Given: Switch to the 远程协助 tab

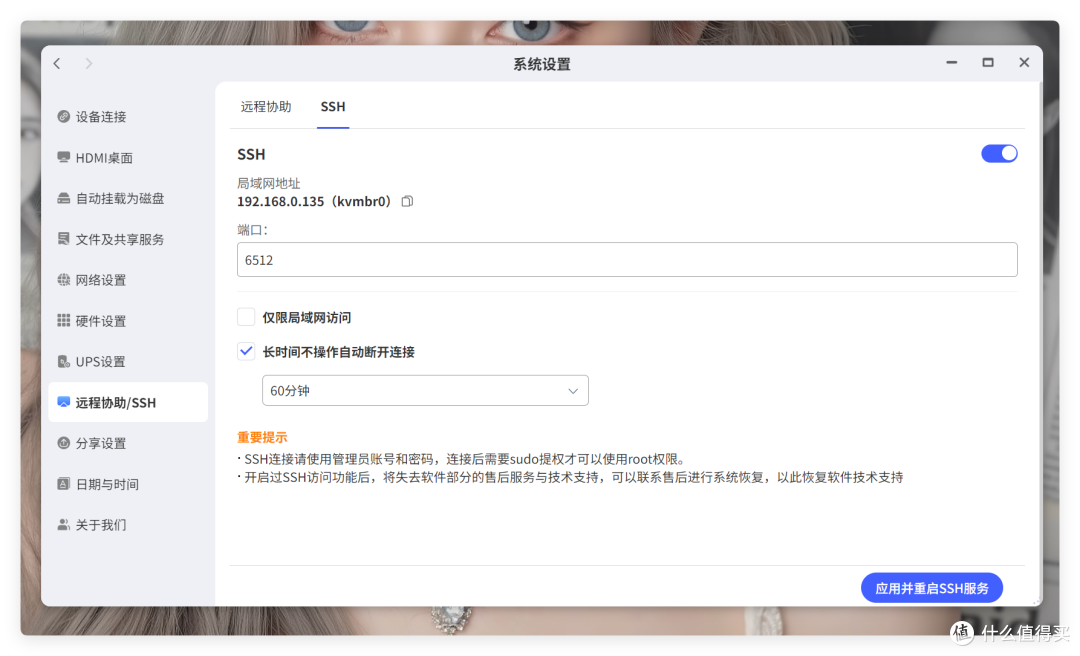Looking at the screenshot, I should tap(266, 107).
